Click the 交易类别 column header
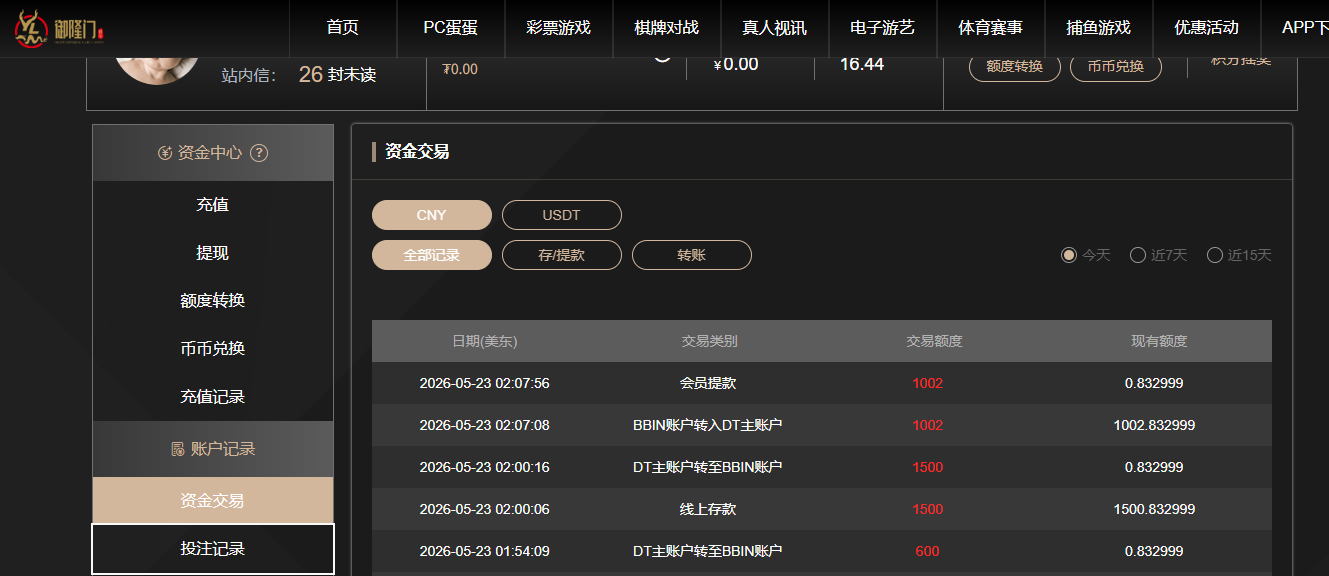This screenshot has height=576, width=1329. pyautogui.click(x=709, y=341)
